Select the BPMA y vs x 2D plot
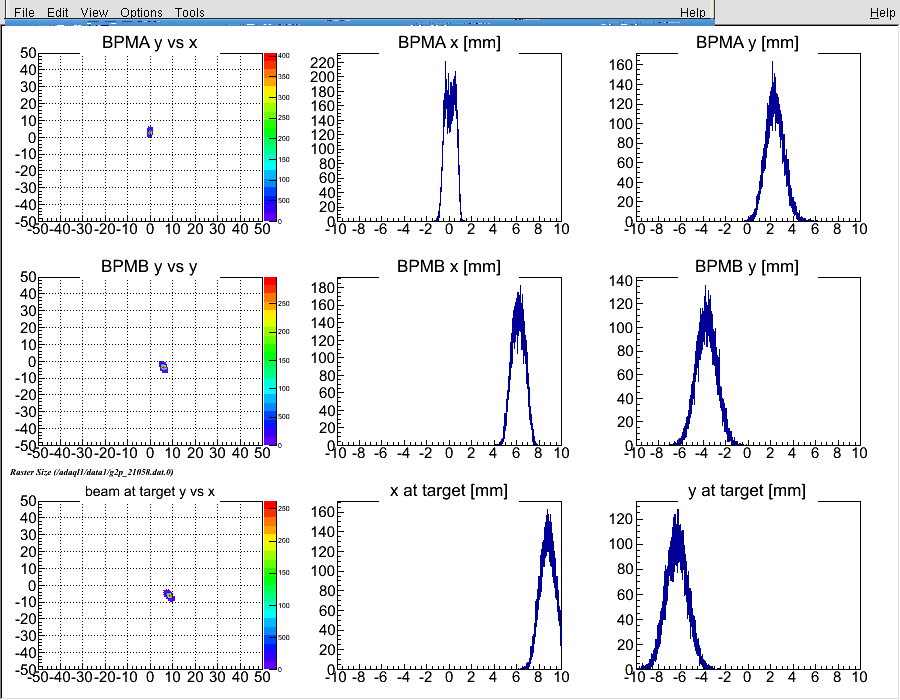The width and height of the screenshot is (900, 700). (x=150, y=138)
